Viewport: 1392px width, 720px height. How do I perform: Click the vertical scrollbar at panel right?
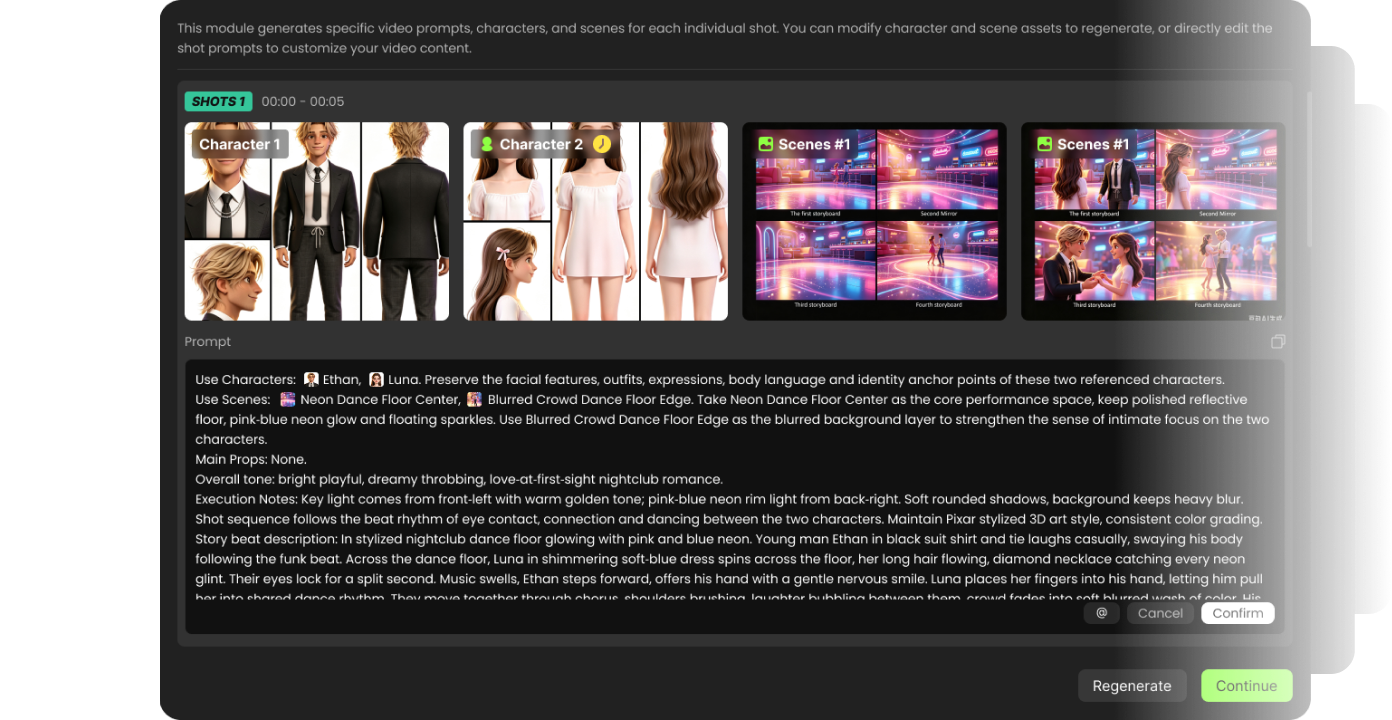(x=1308, y=170)
